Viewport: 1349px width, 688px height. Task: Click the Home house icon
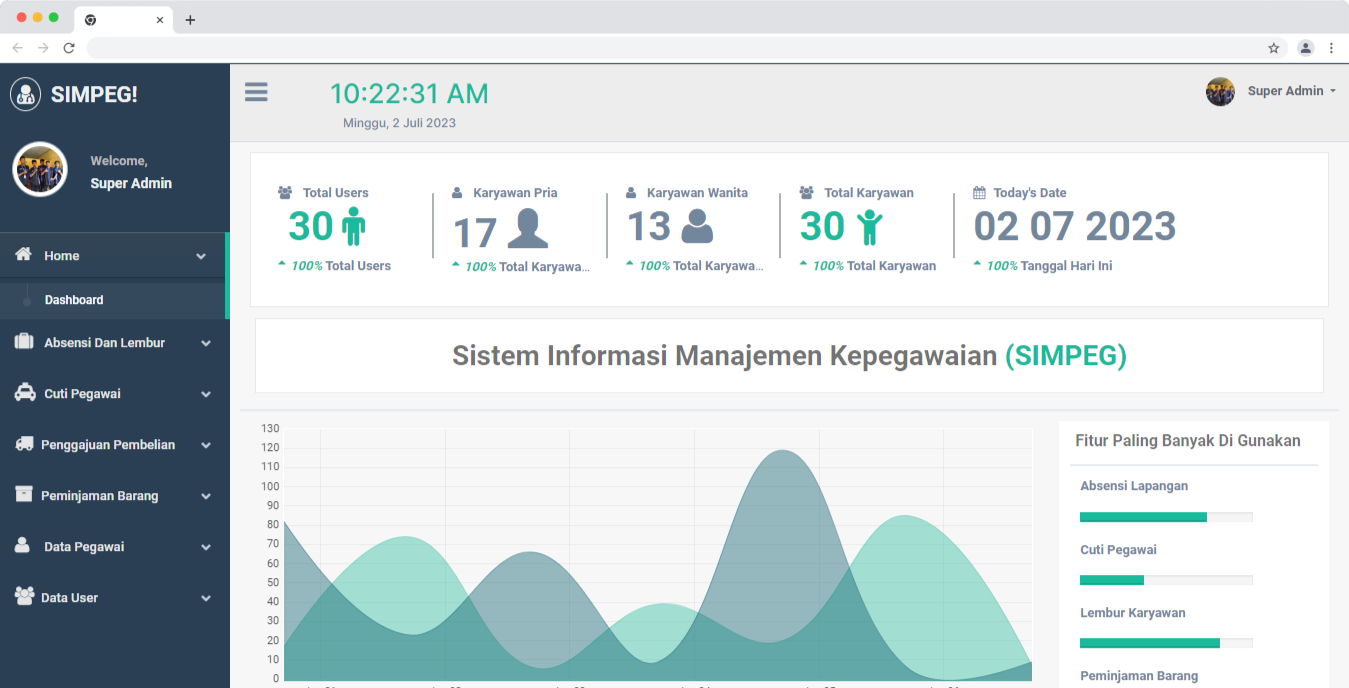24,255
